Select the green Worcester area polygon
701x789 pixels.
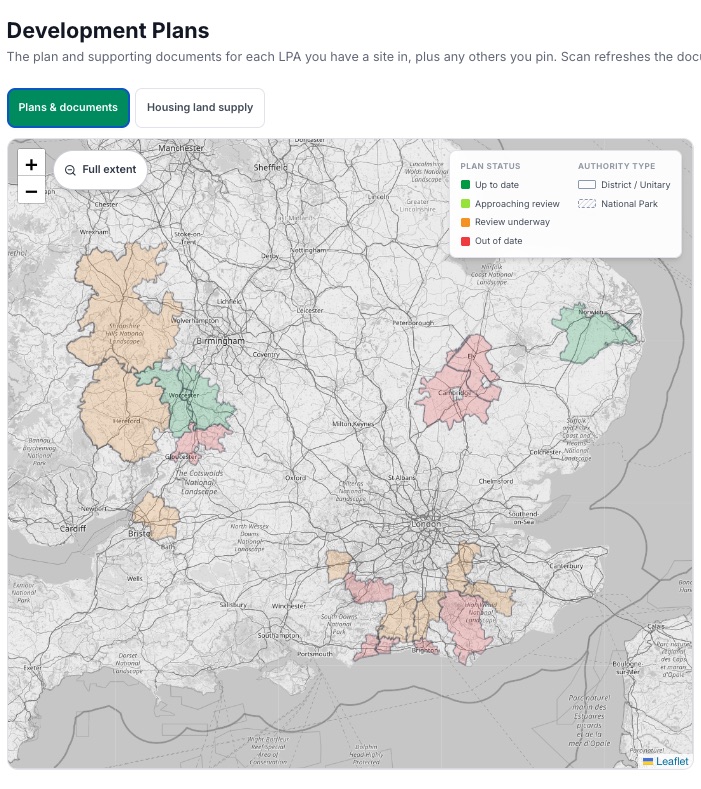(194, 403)
